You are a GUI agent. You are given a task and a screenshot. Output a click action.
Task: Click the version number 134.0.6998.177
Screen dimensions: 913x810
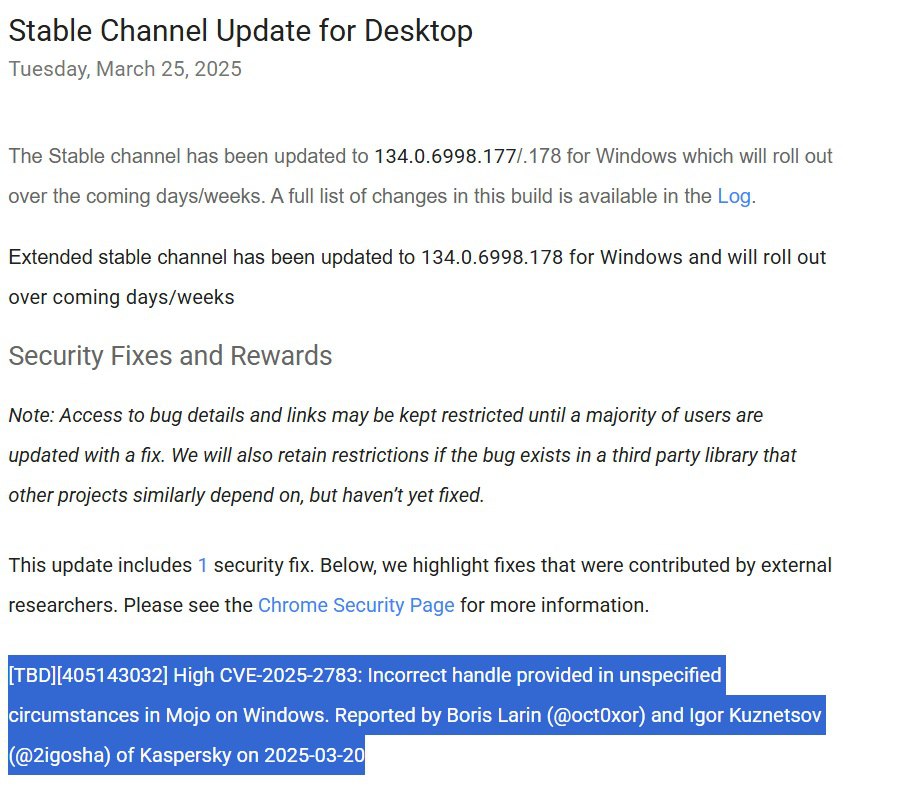point(445,156)
